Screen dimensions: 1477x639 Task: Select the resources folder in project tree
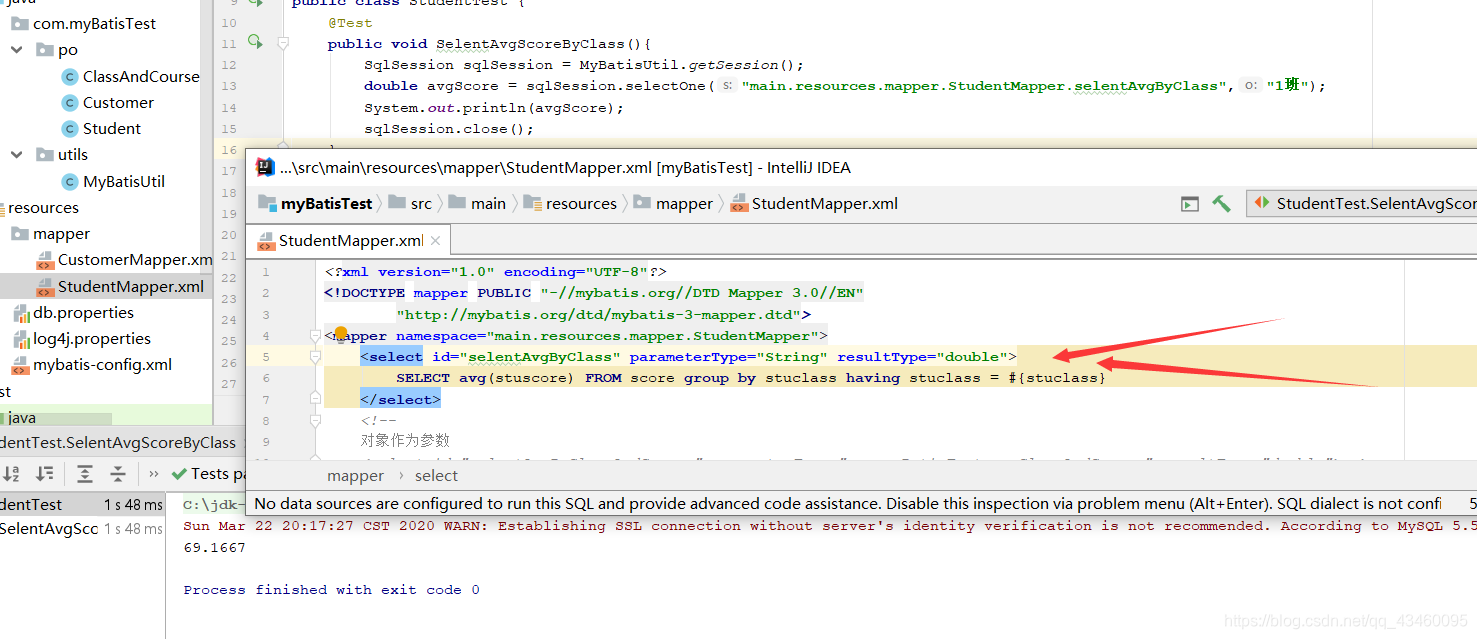coord(43,207)
